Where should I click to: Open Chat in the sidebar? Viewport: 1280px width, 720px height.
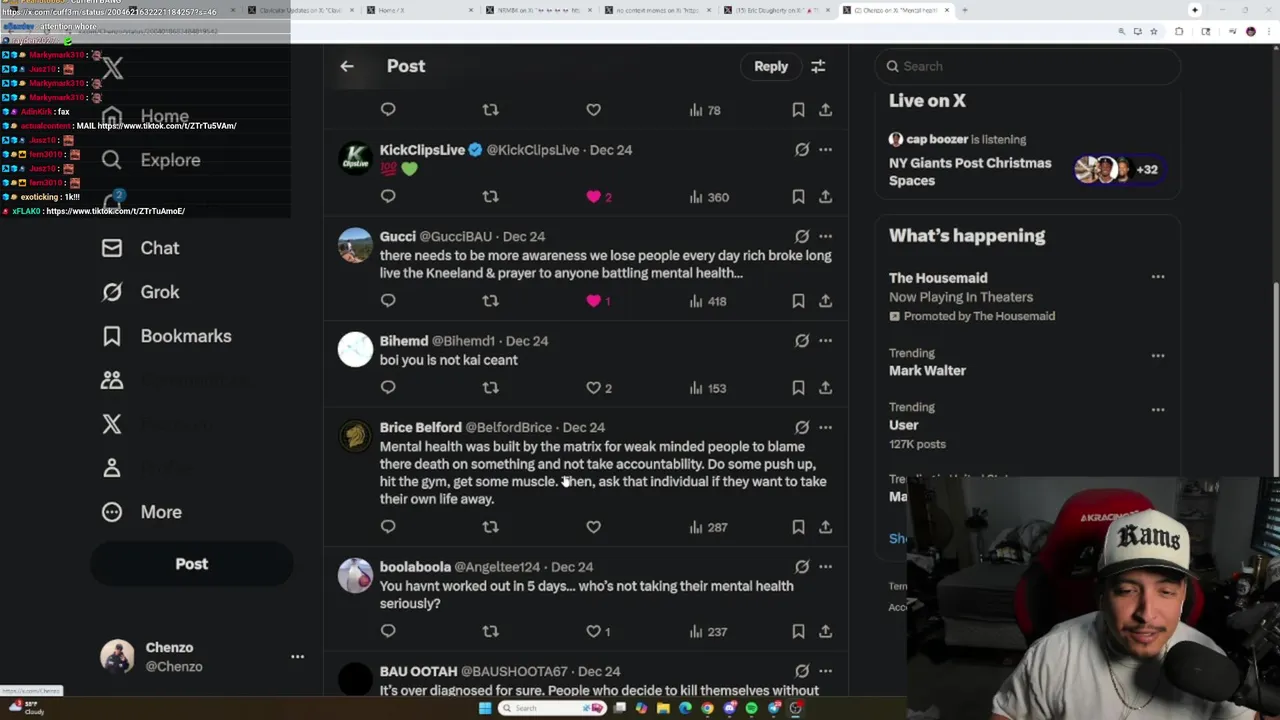coord(140,248)
